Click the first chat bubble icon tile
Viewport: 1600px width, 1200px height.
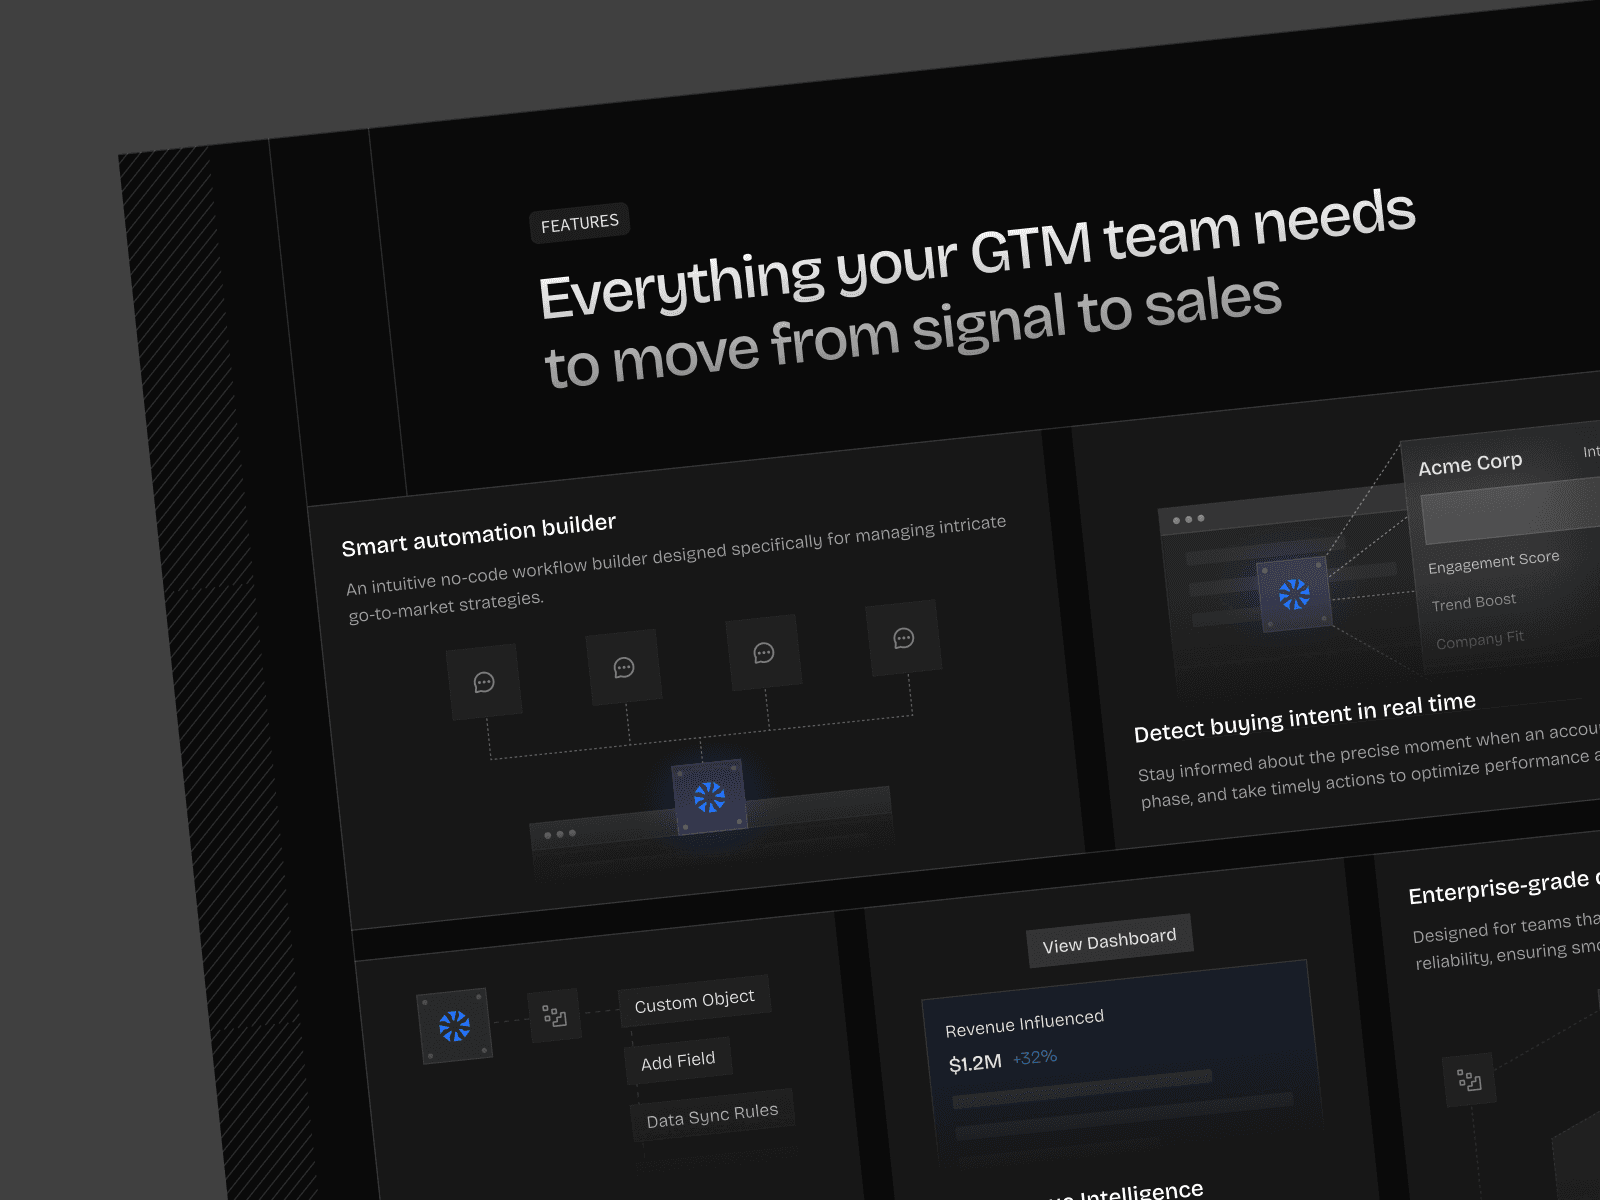484,682
